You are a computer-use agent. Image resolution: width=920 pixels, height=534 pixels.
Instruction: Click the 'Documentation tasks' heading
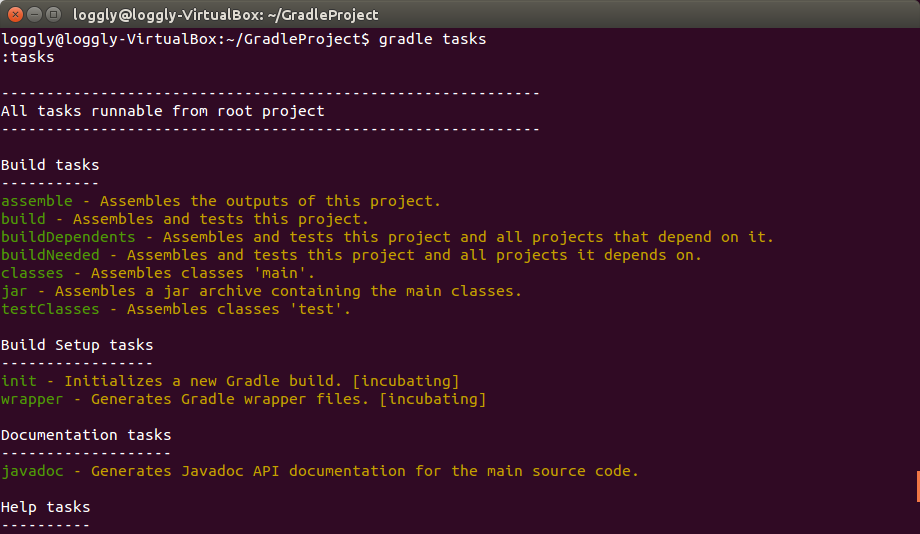(x=86, y=435)
